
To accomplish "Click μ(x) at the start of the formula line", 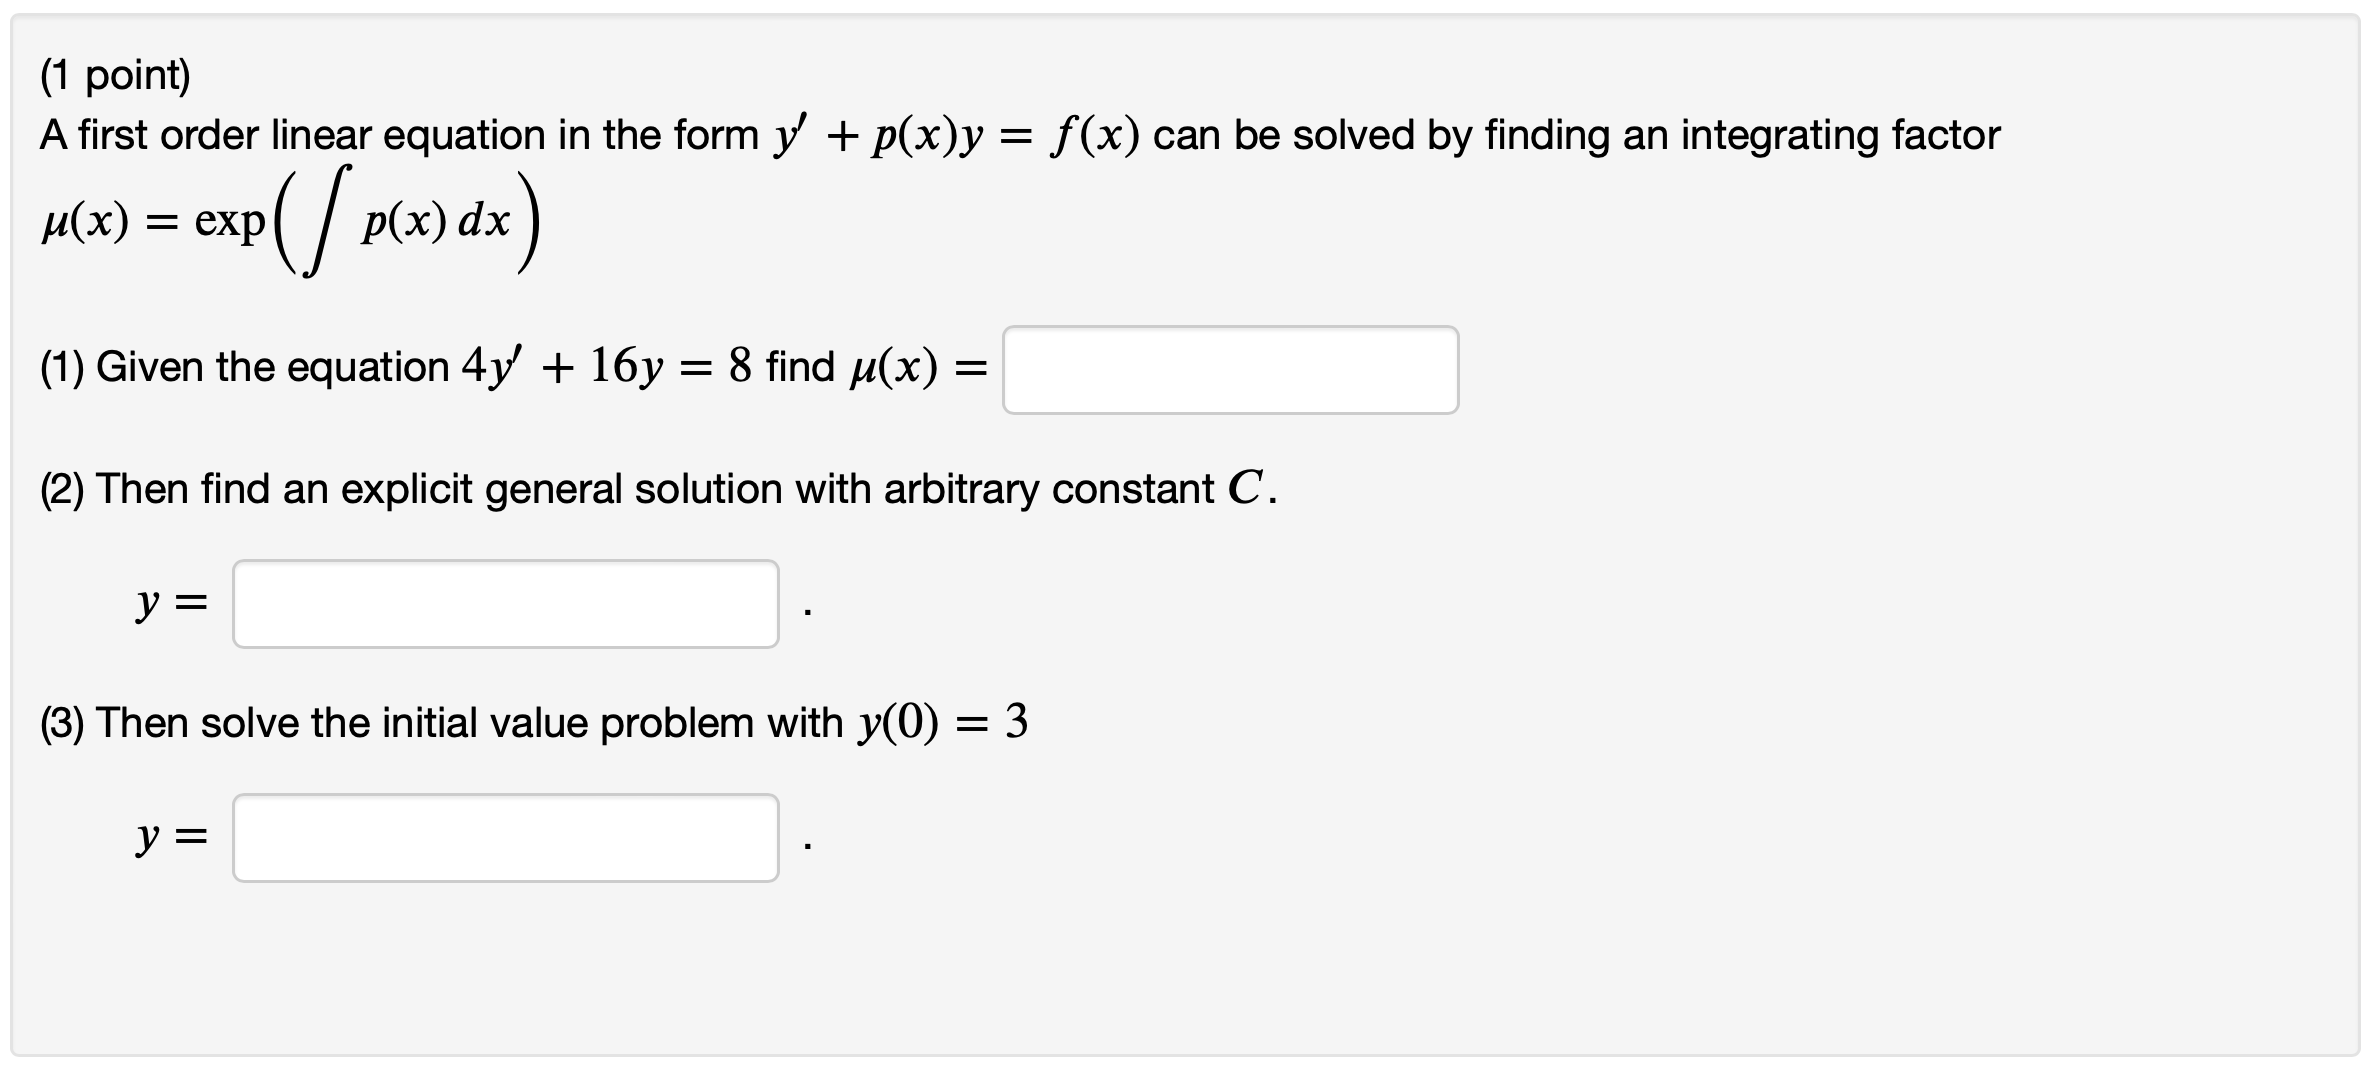I will tap(85, 222).
